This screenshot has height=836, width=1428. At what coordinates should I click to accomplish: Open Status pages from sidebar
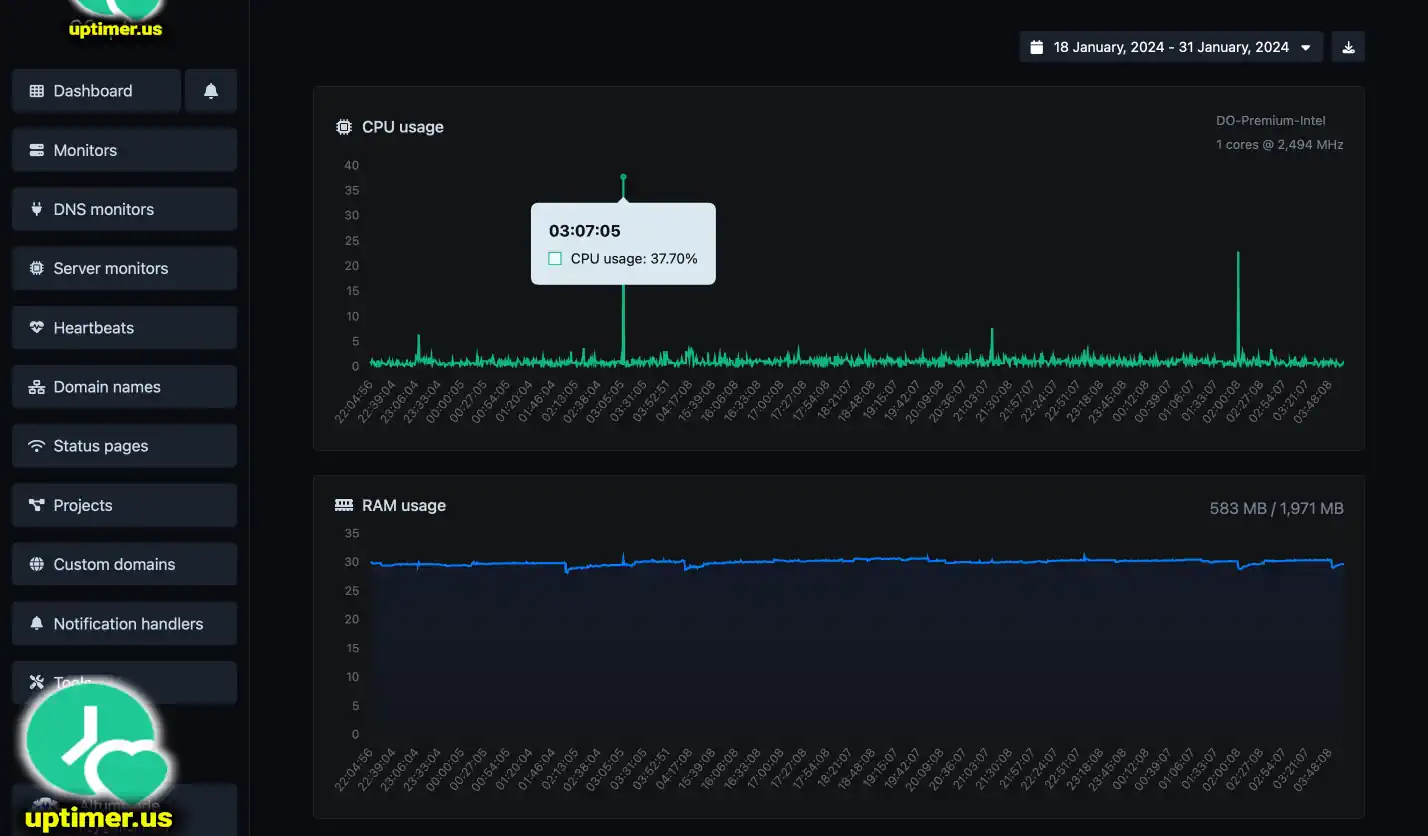point(124,446)
